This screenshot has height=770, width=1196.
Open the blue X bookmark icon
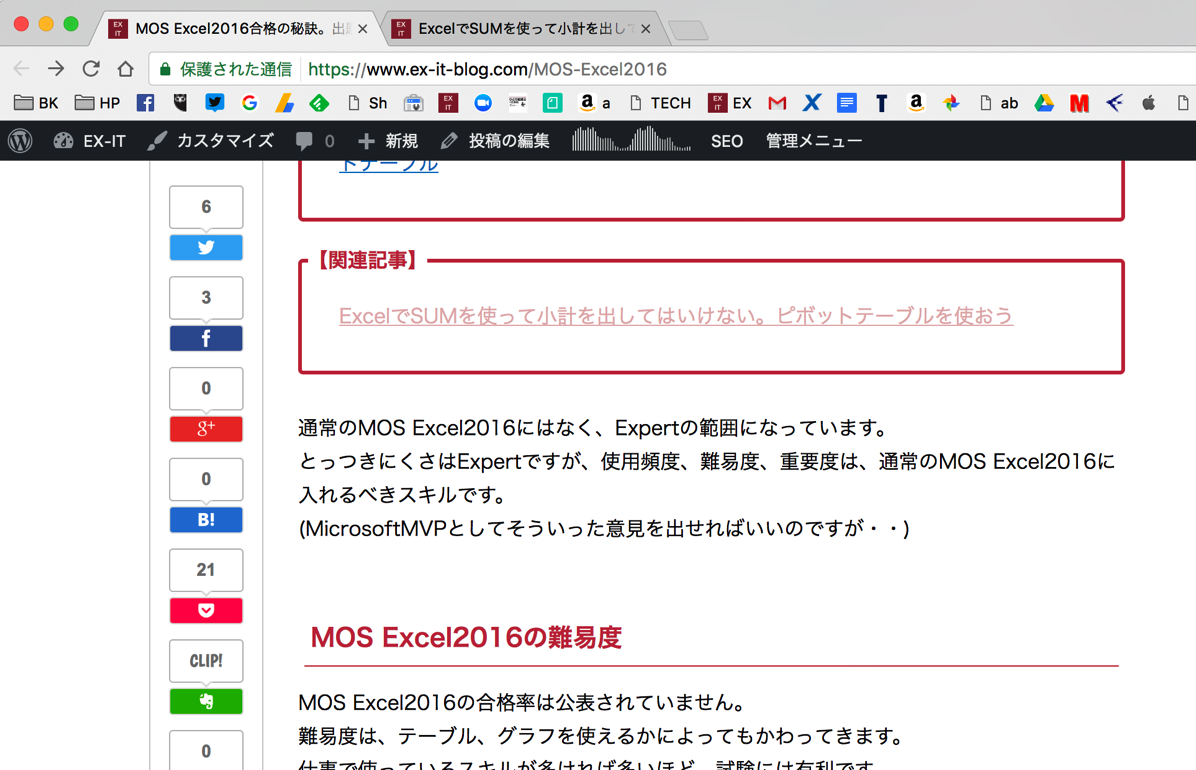pos(812,103)
